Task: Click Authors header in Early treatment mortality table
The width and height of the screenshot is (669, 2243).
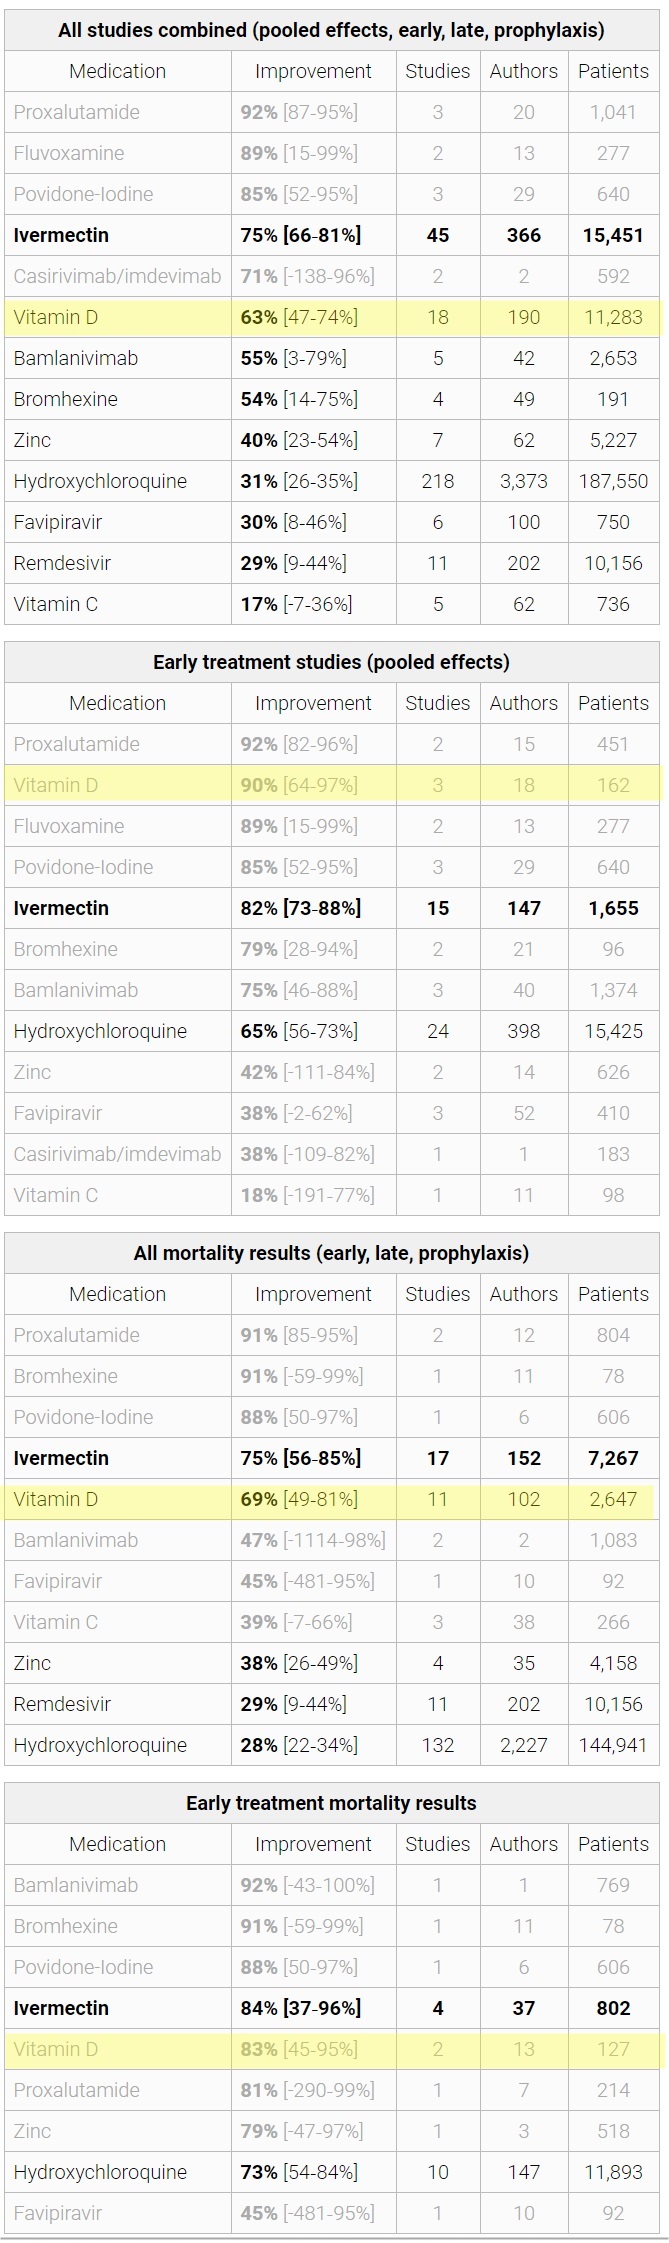Action: [523, 1844]
